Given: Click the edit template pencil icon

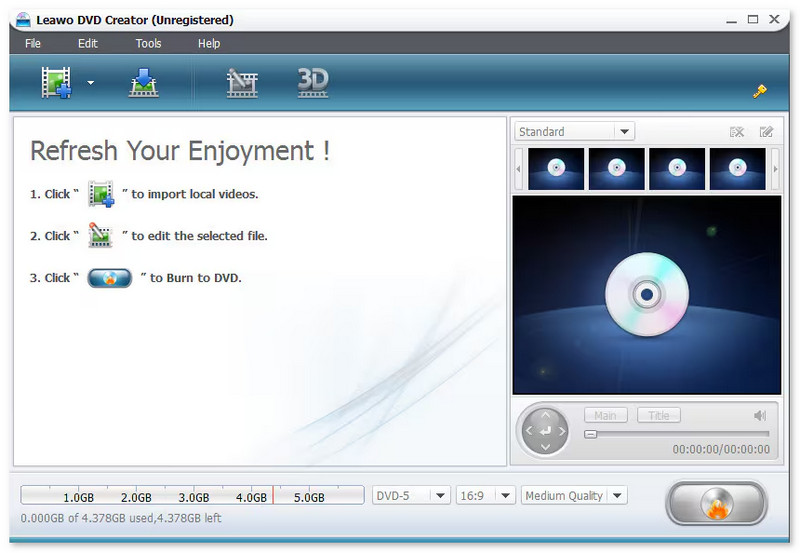Looking at the screenshot, I should click(766, 132).
